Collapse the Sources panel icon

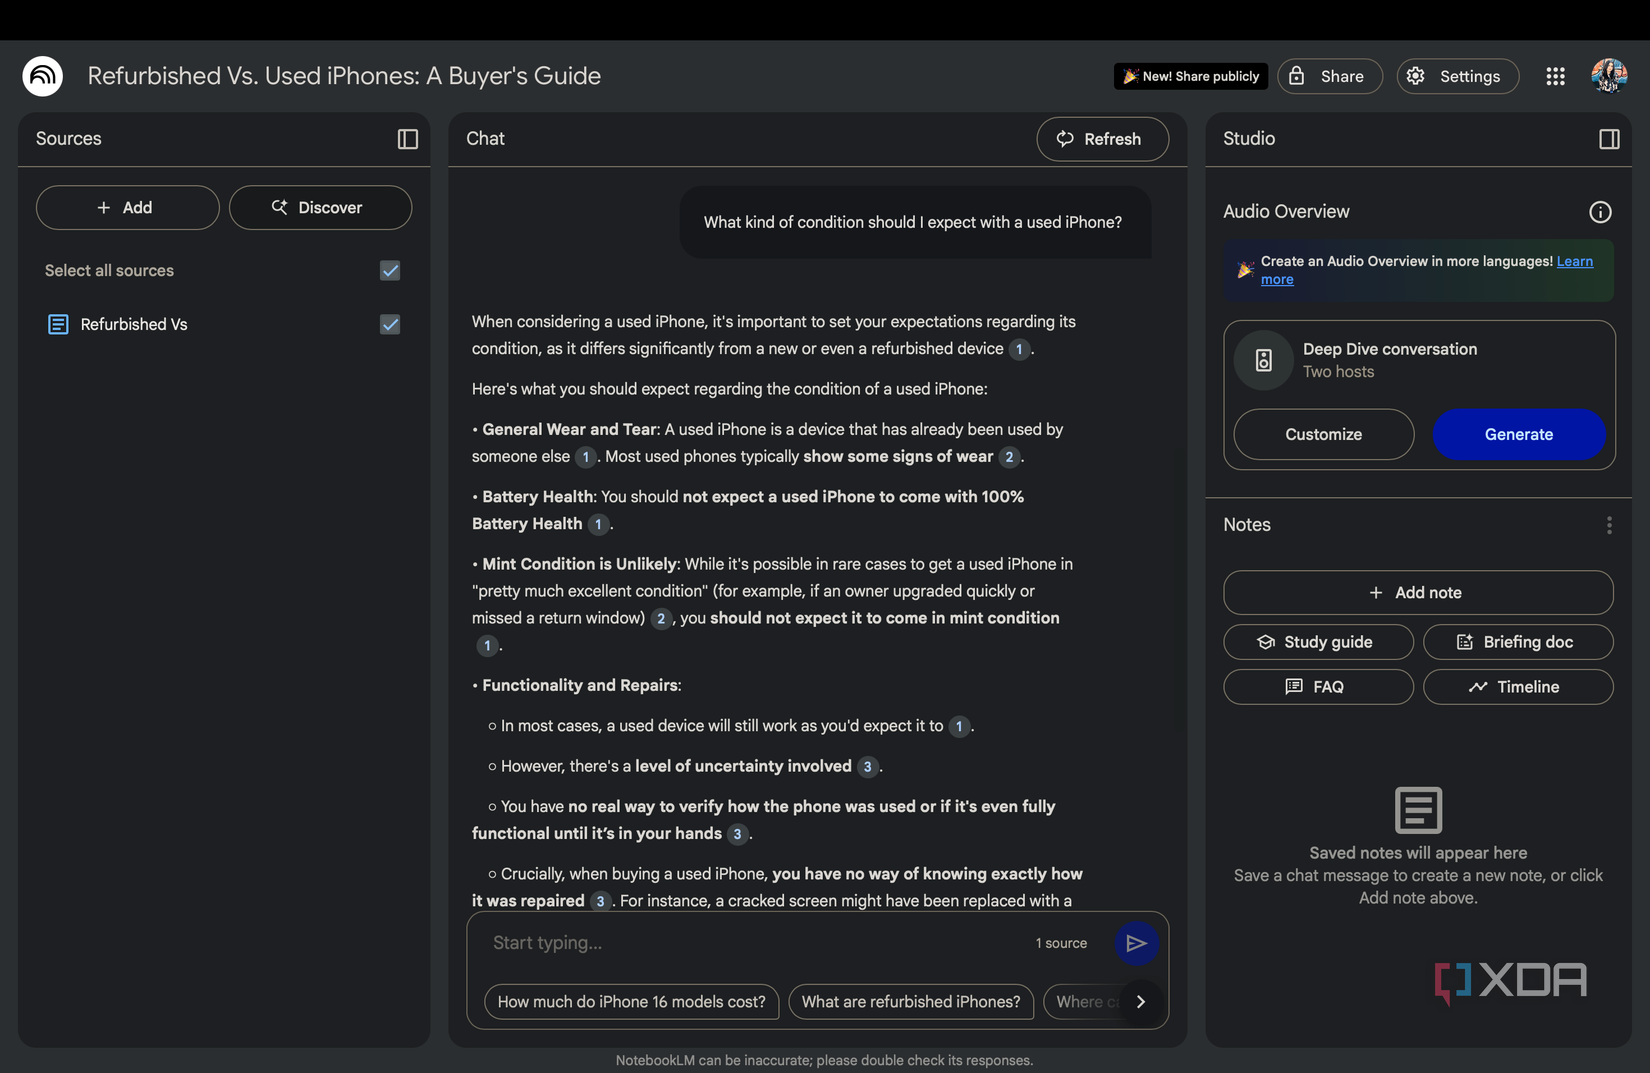408,139
